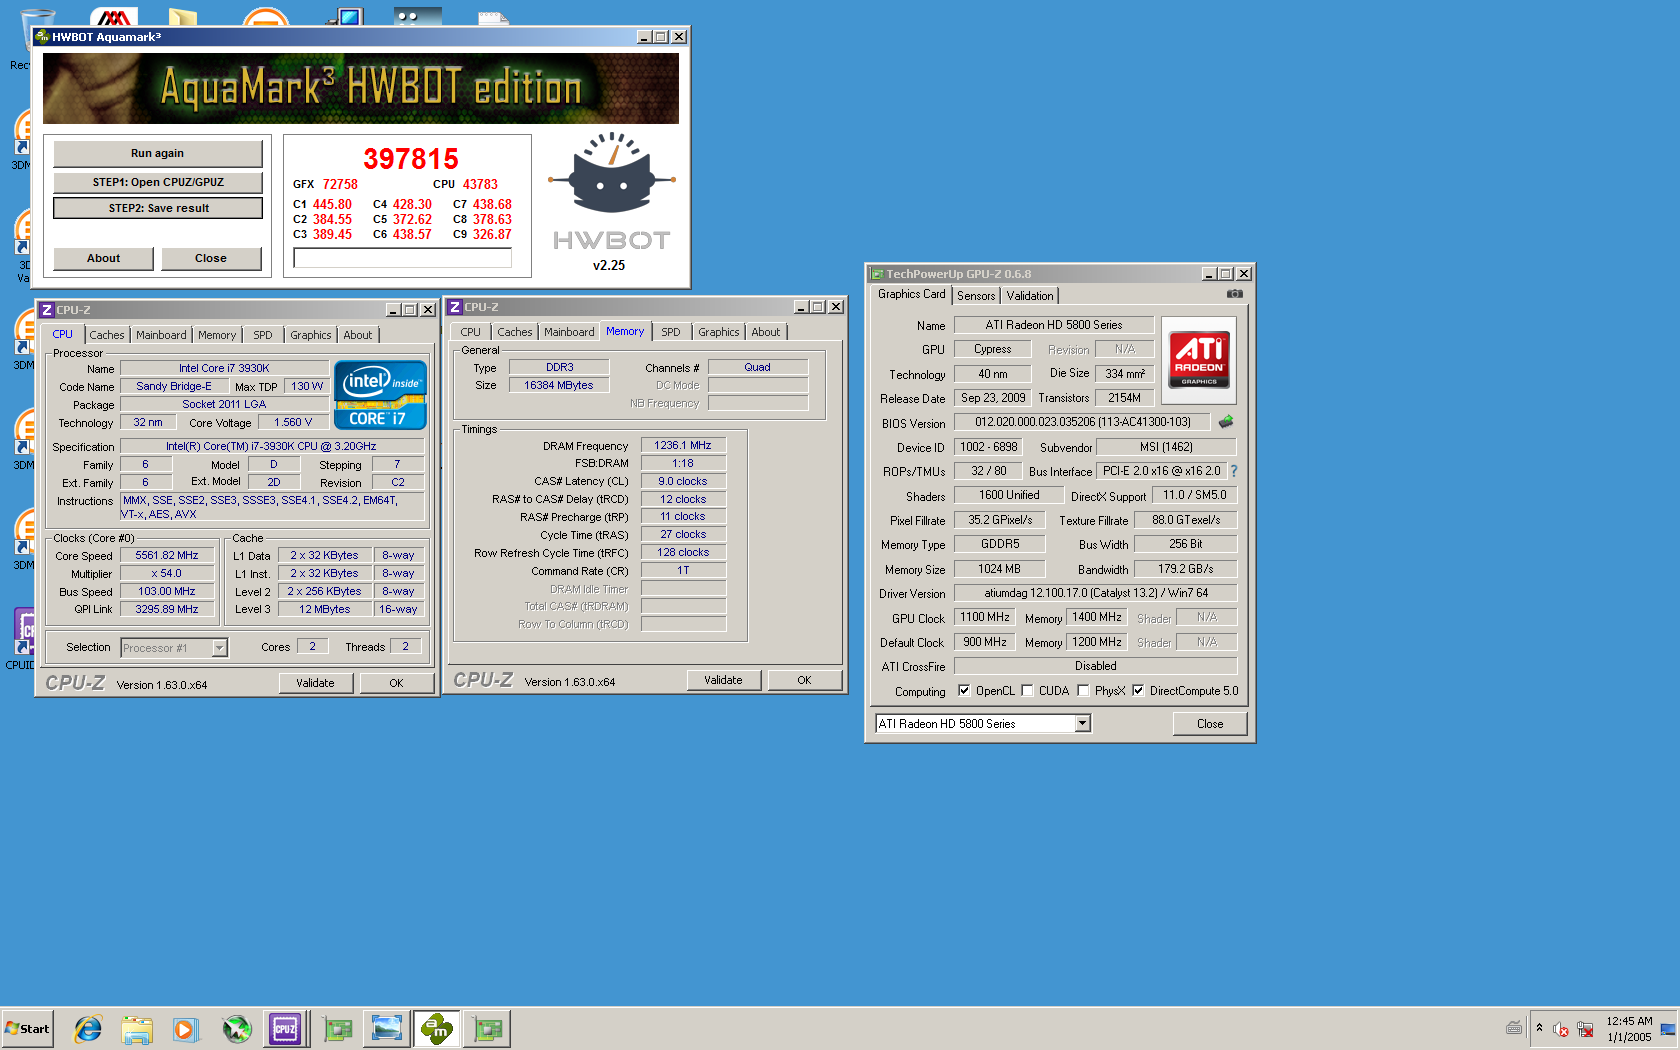1680x1050 pixels.
Task: Click Close button in Aquamark window
Action: 211,258
